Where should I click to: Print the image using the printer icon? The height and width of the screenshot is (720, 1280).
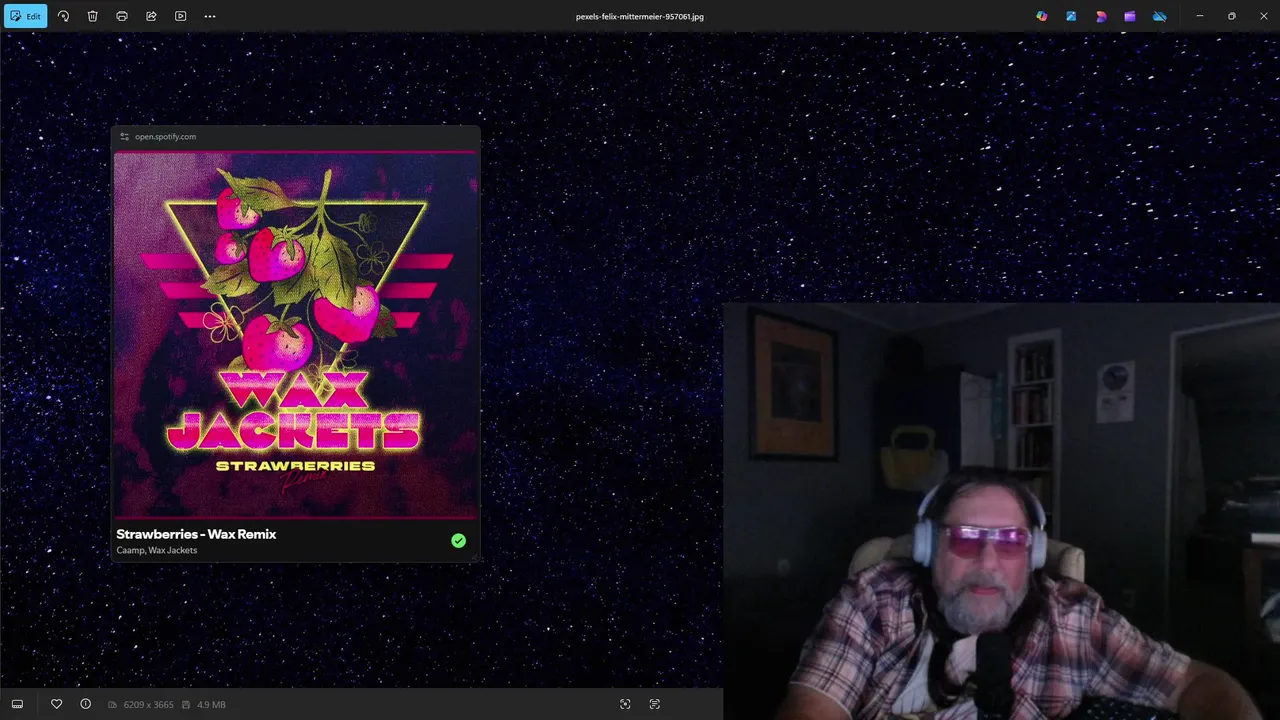point(122,16)
